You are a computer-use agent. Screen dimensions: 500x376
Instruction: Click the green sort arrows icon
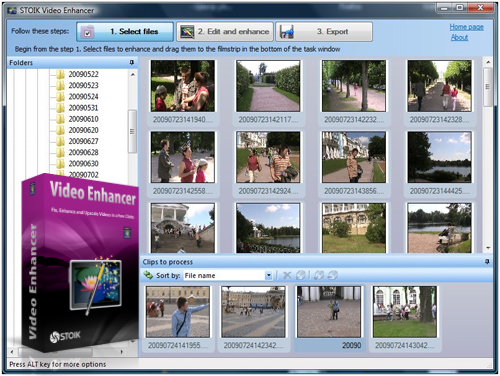point(148,275)
